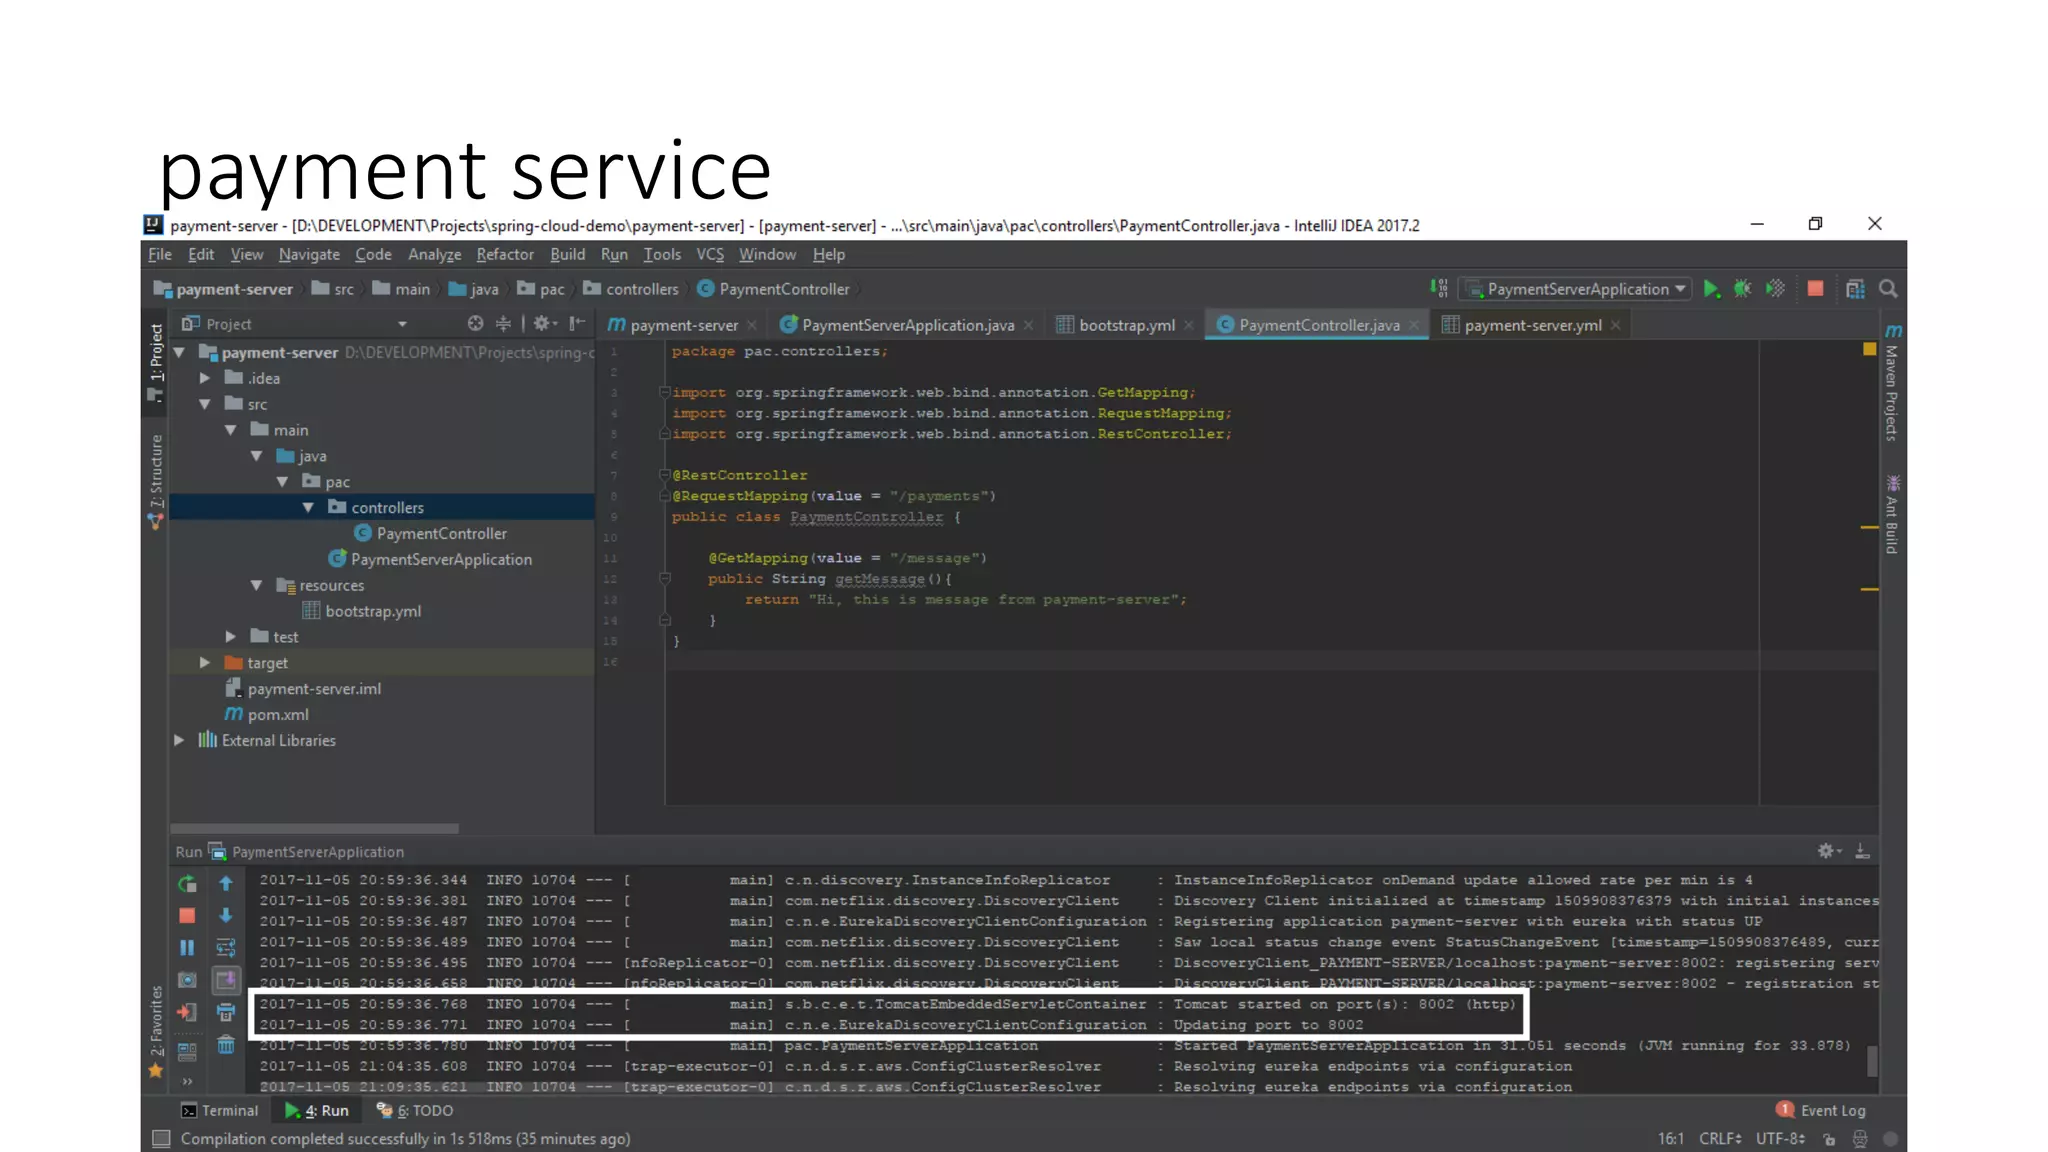Toggle scroll to end of console
This screenshot has height=1152, width=2048.
[x=226, y=980]
